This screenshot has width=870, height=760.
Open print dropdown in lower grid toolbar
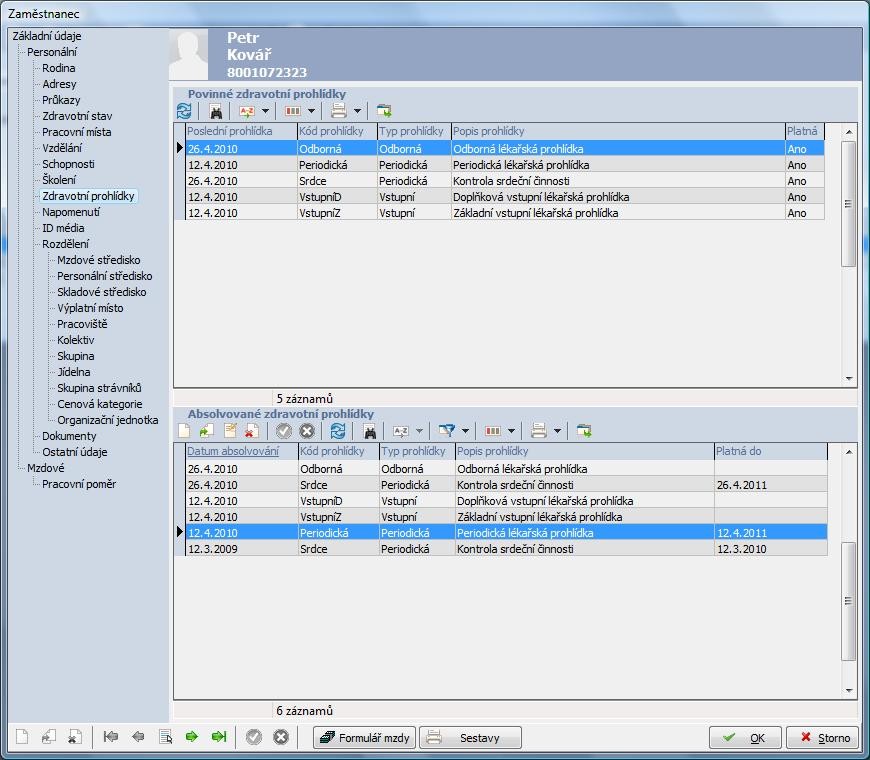(557, 431)
